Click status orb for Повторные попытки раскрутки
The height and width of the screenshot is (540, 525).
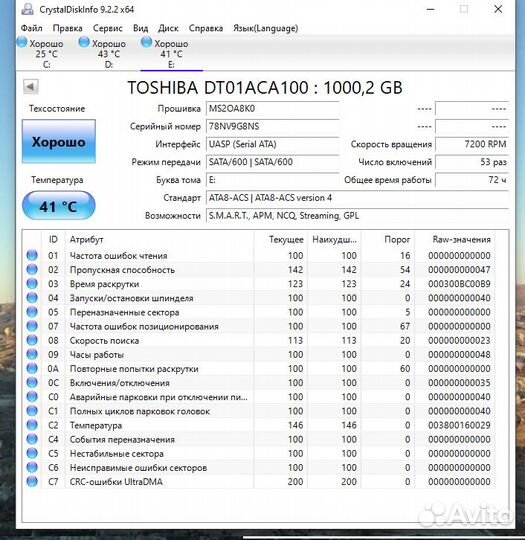32,368
